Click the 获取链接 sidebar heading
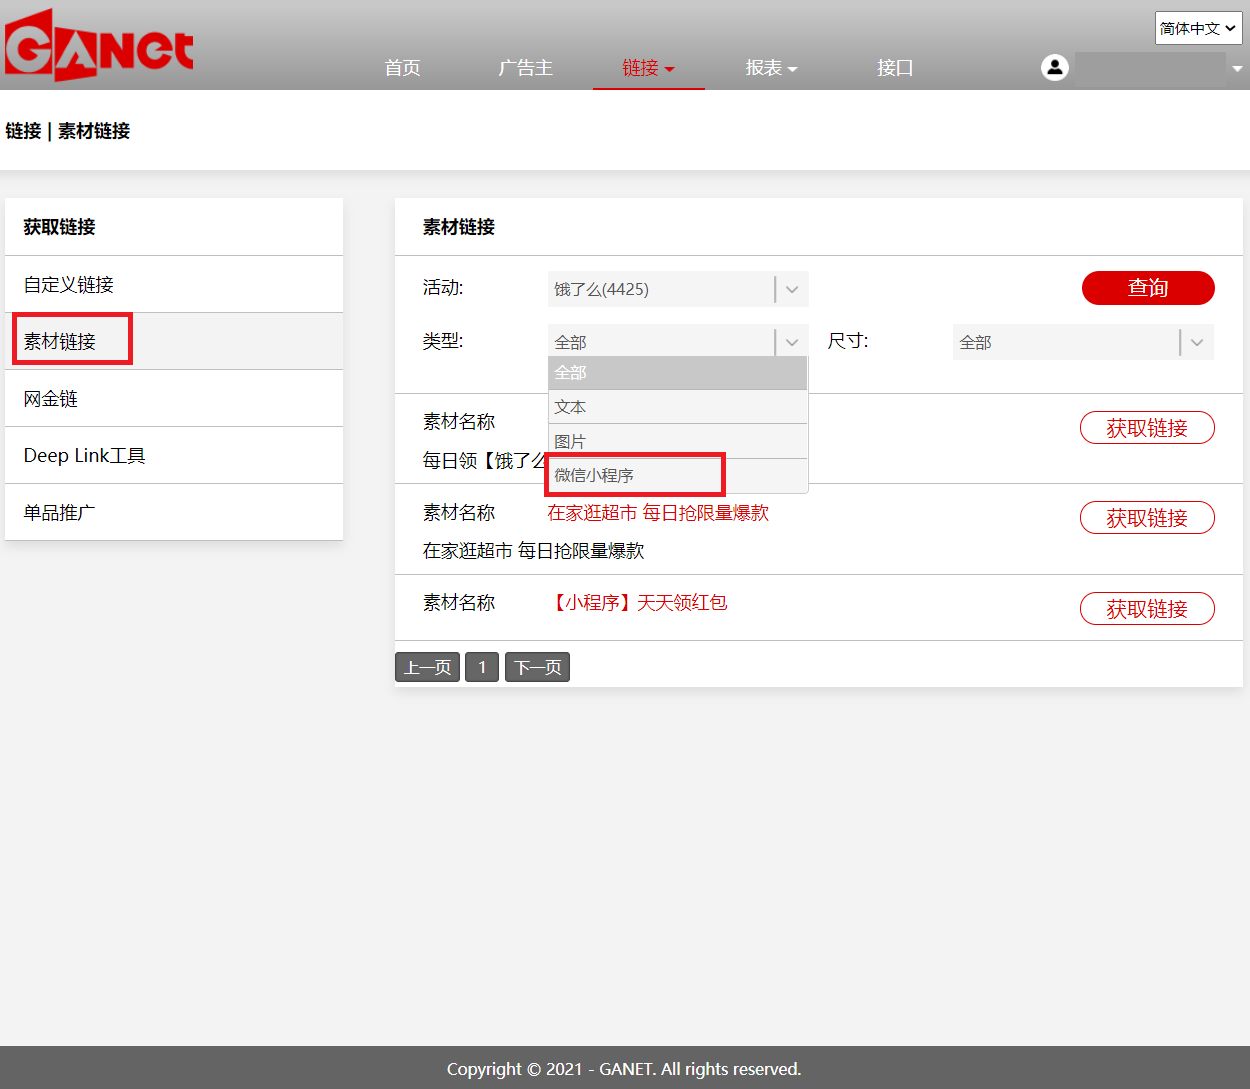This screenshot has width=1250, height=1089. click(x=60, y=227)
